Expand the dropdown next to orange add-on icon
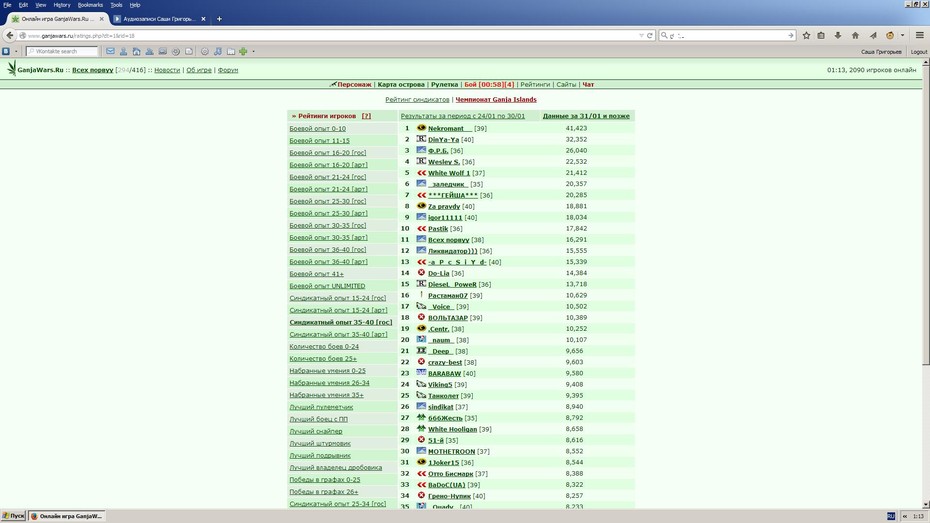This screenshot has width=930, height=523. tap(902, 36)
